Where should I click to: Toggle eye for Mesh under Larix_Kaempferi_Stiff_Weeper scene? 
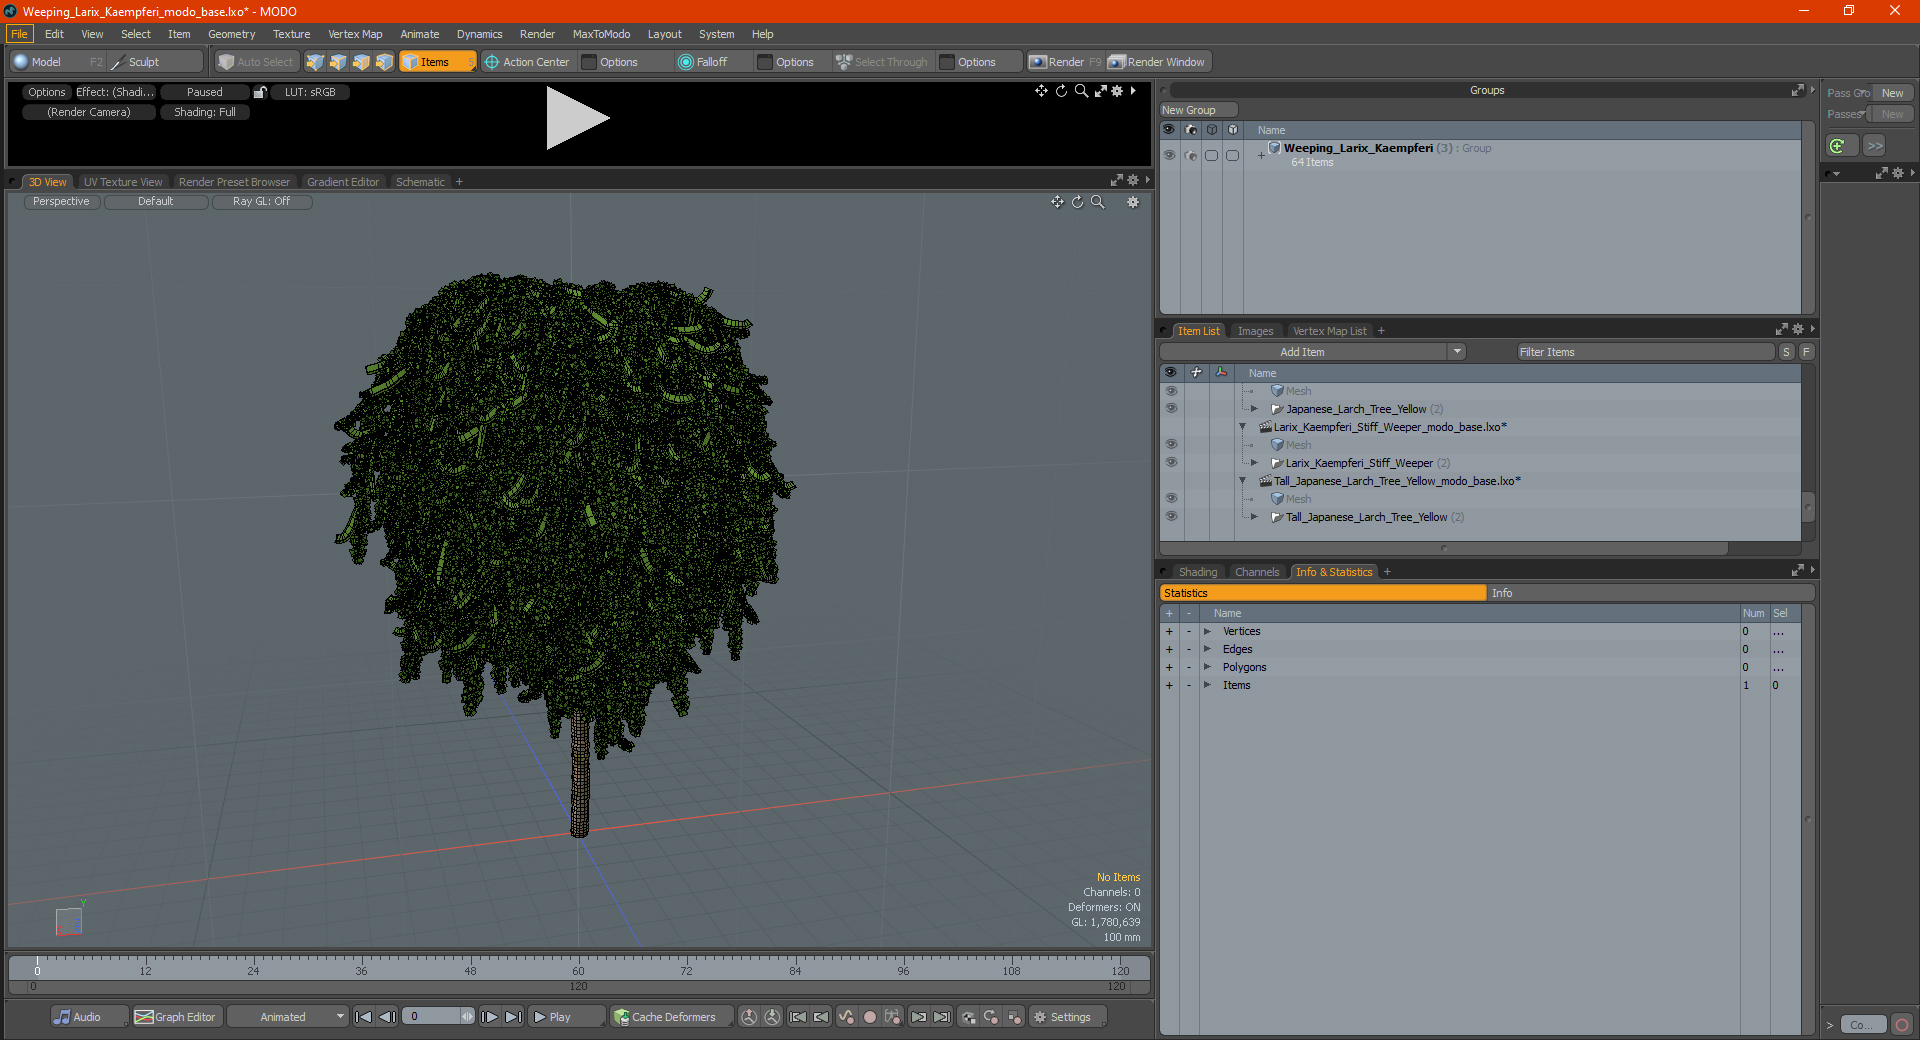click(1171, 445)
